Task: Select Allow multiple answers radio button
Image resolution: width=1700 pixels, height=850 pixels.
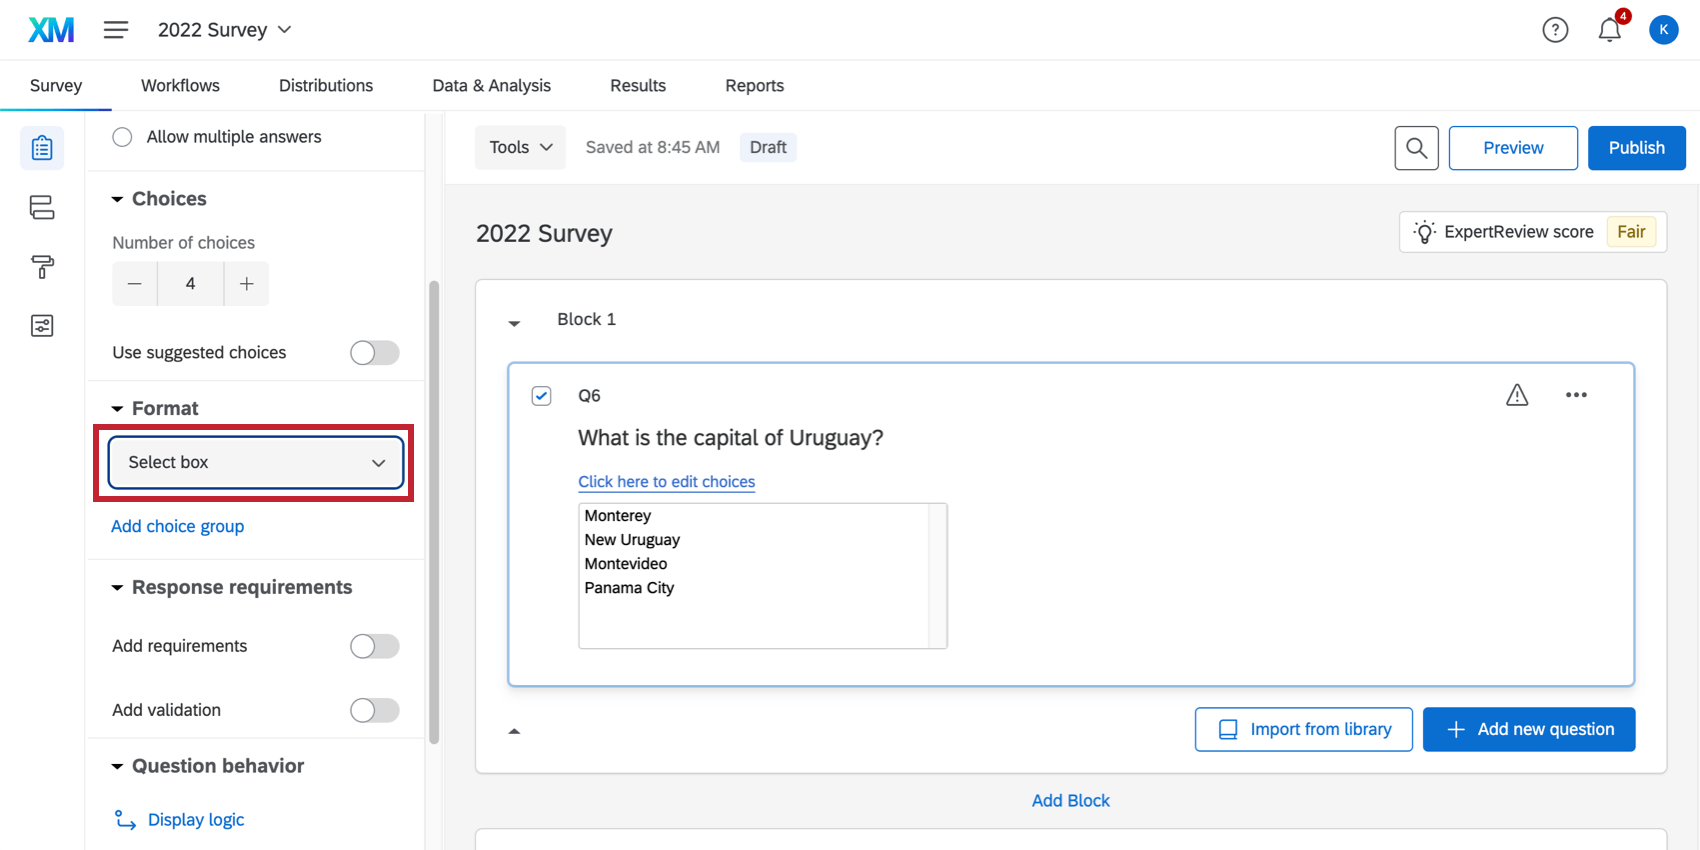Action: [x=122, y=137]
